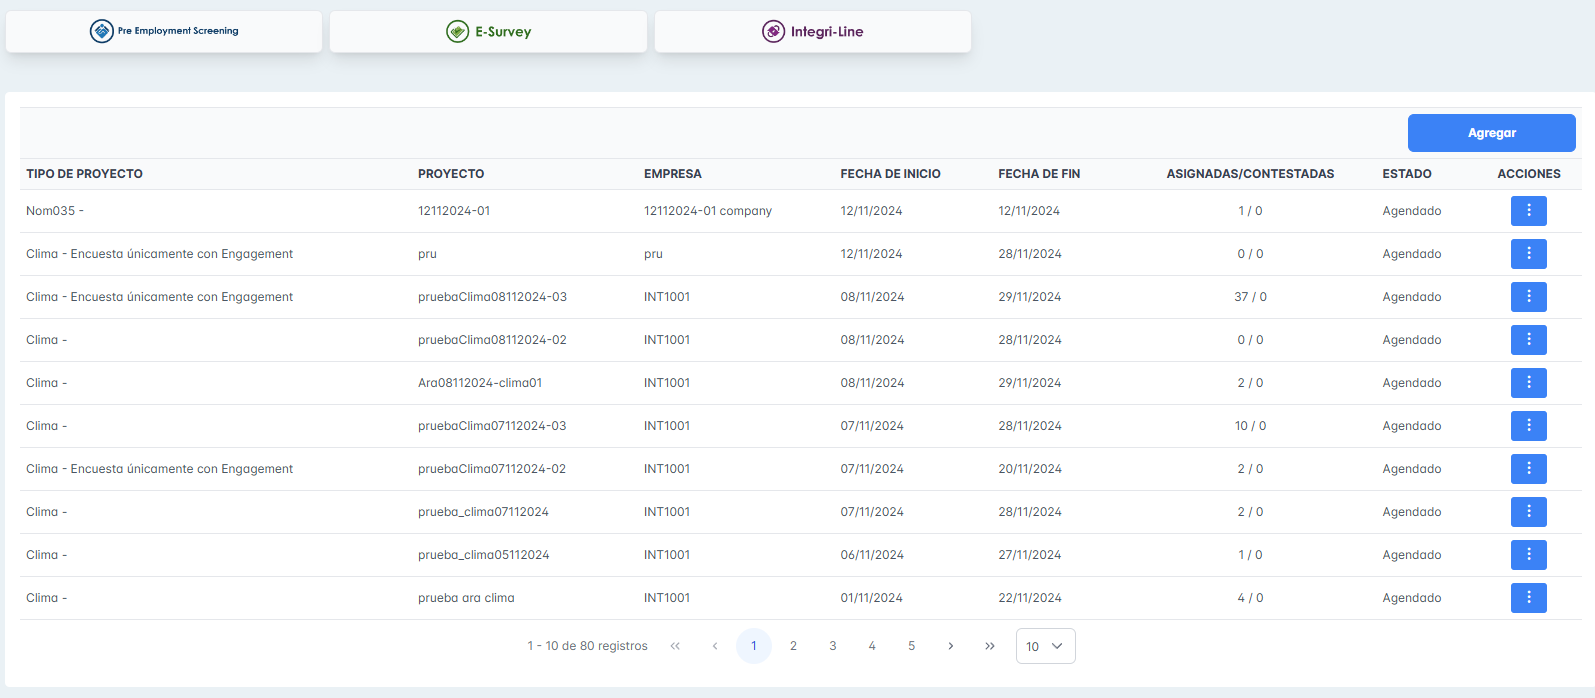1595x698 pixels.
Task: Open actions menu for project 12112024-01
Action: tap(1528, 211)
